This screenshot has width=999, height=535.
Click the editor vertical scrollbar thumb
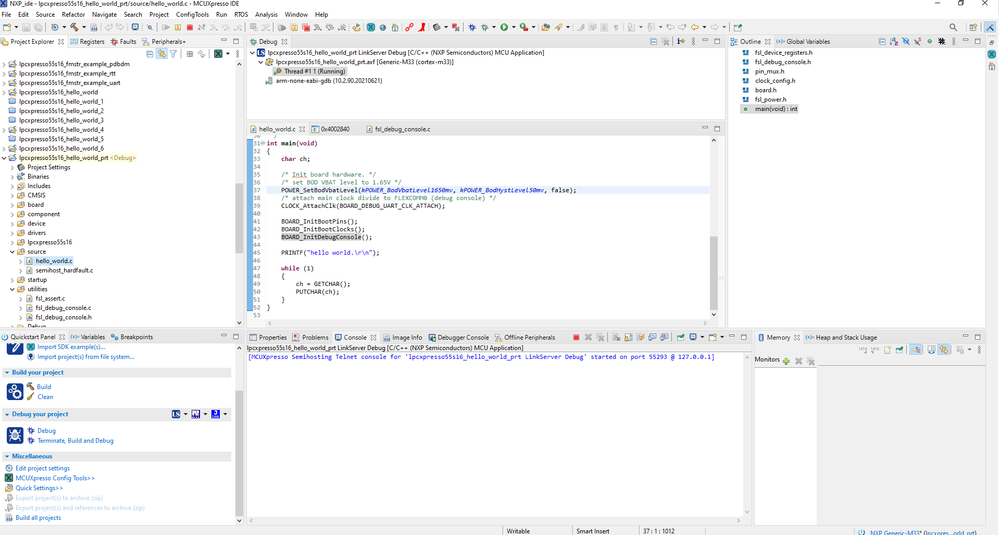(x=714, y=273)
